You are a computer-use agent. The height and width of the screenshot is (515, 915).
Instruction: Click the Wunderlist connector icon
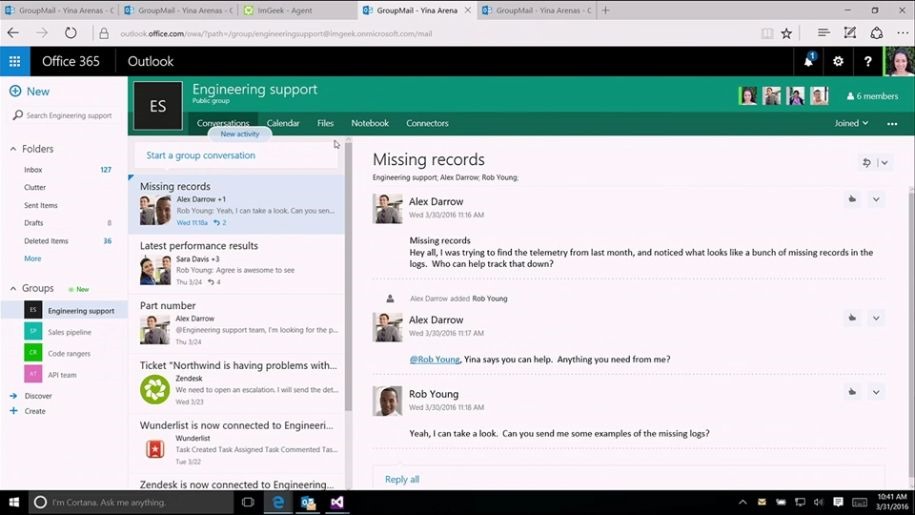154,449
